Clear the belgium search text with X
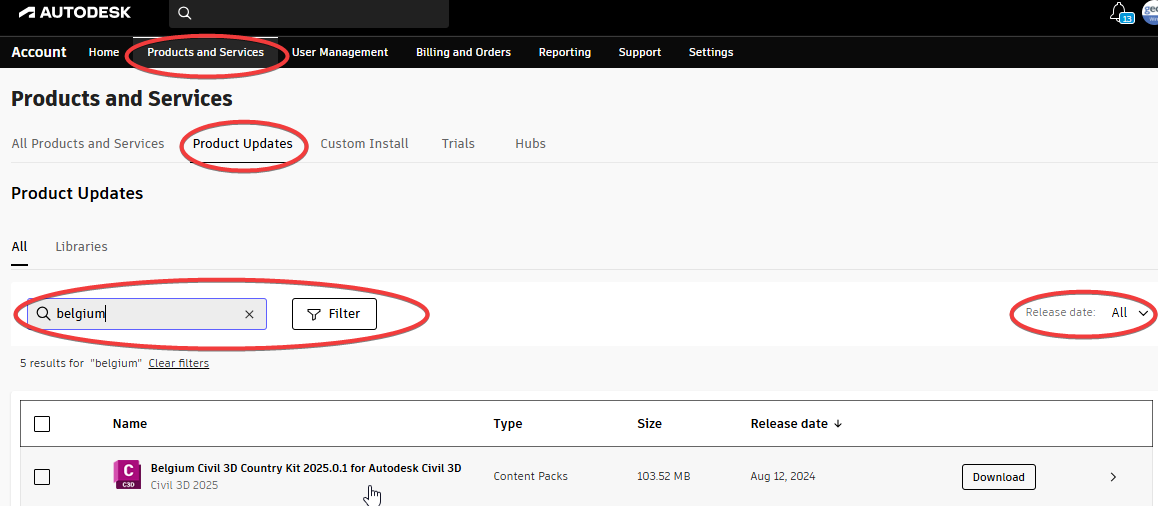This screenshot has width=1158, height=506. pos(249,315)
